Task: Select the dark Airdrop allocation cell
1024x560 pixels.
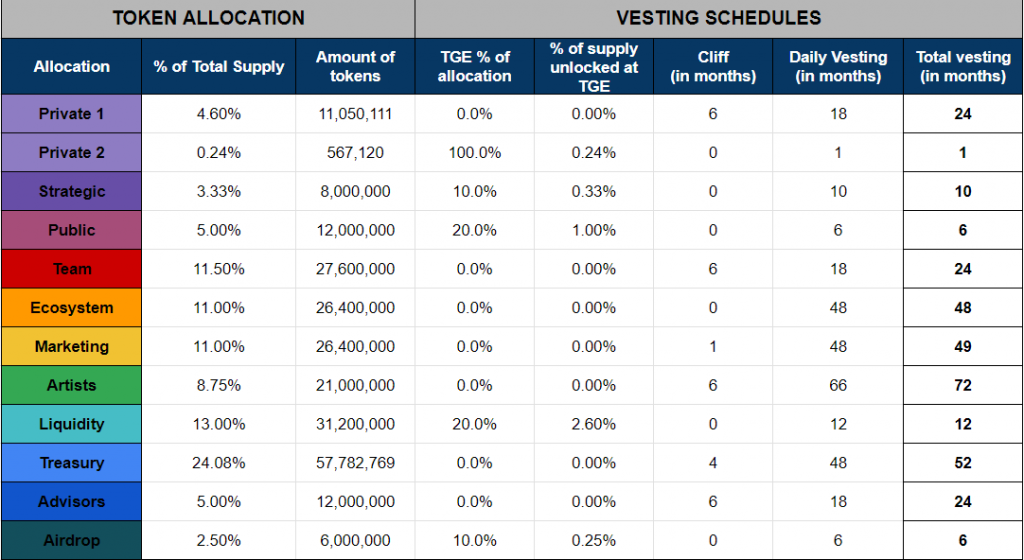Action: (71, 540)
